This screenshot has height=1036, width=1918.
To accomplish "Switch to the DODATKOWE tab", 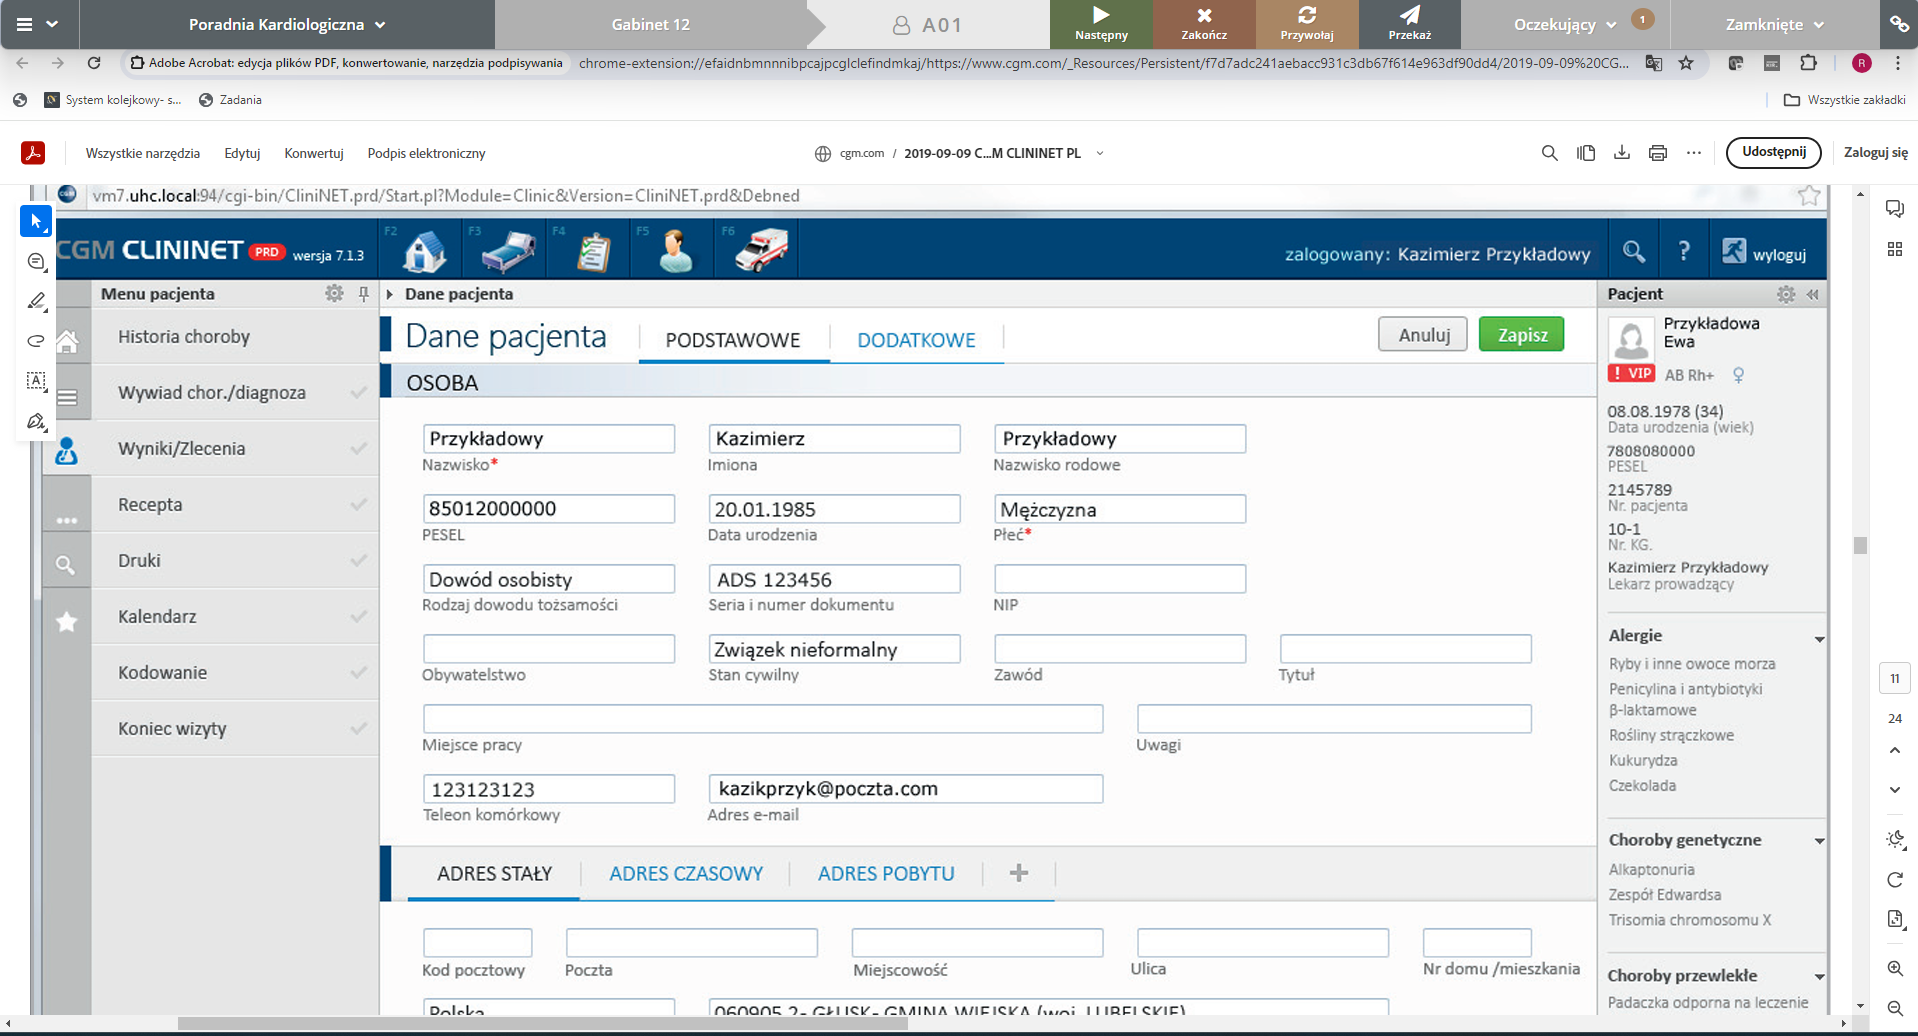I will click(x=916, y=340).
